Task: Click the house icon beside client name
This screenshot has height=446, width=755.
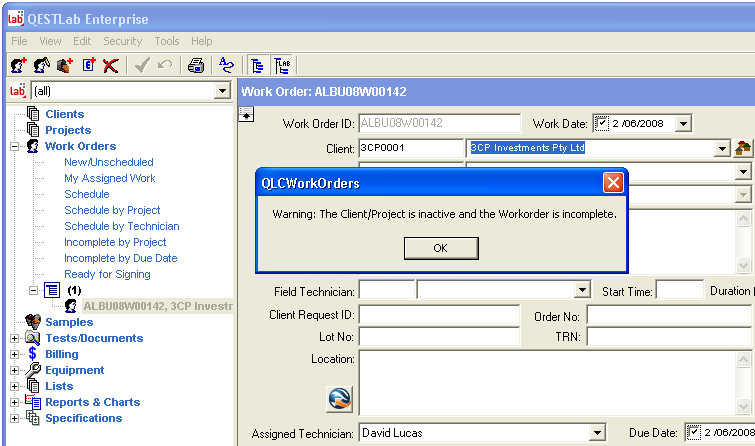Action: (743, 148)
